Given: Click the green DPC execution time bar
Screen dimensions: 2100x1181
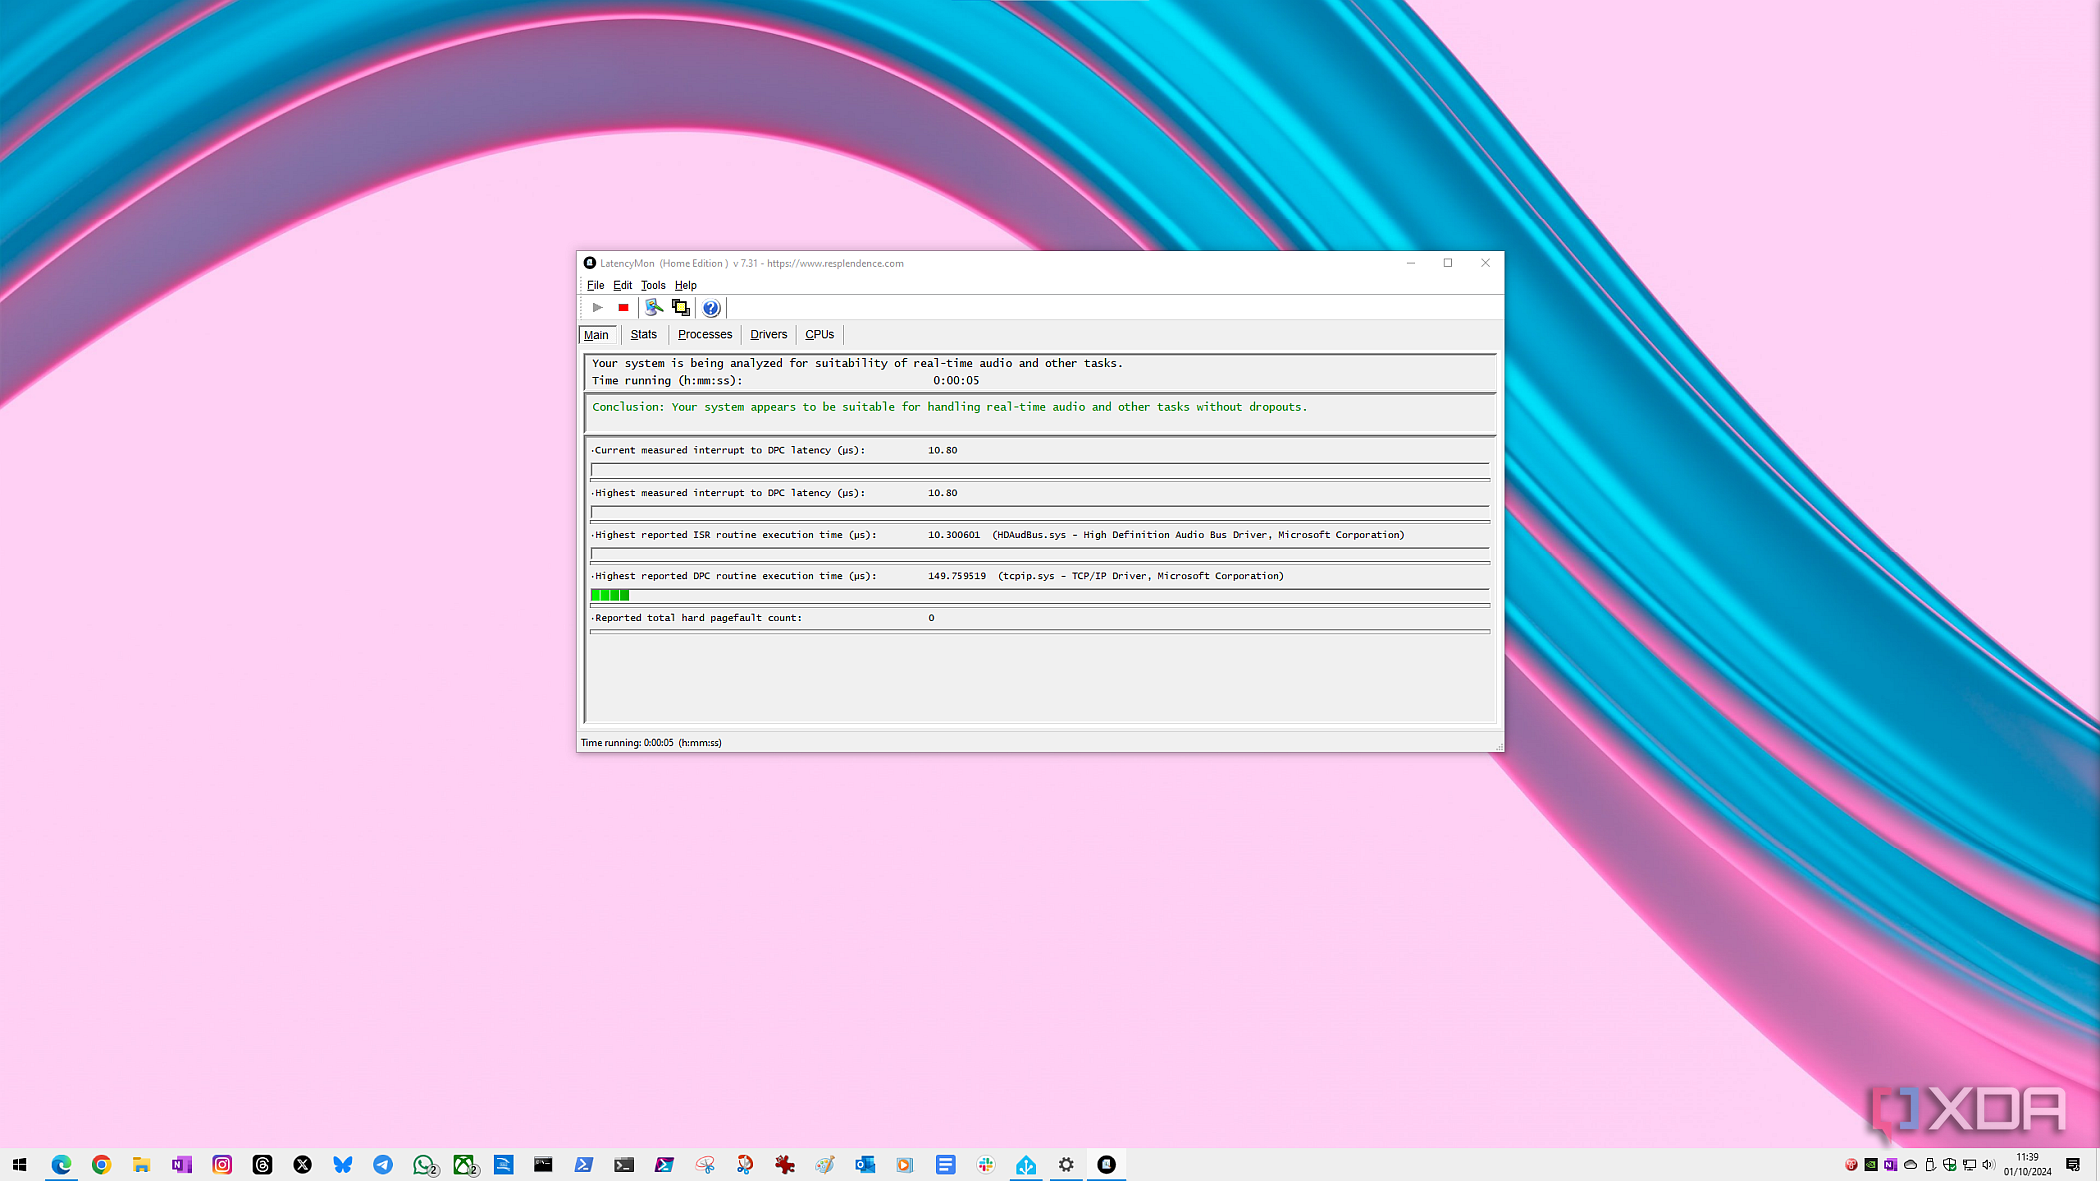Looking at the screenshot, I should pyautogui.click(x=610, y=594).
